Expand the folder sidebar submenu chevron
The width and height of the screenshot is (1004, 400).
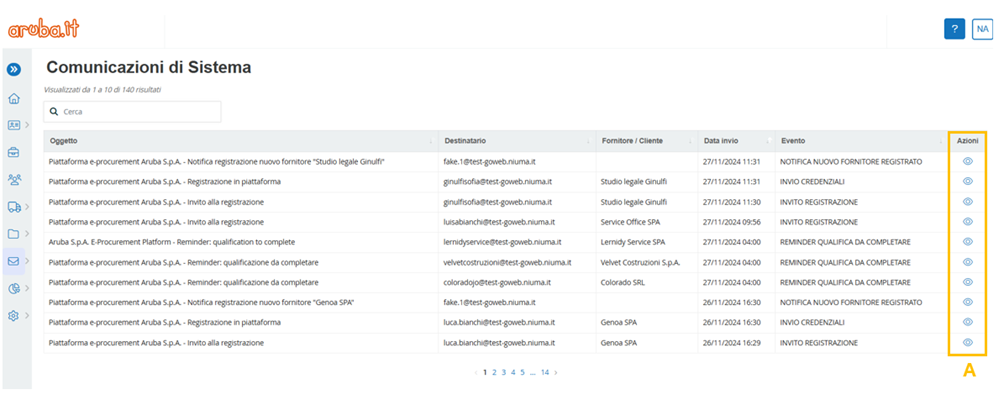click(x=27, y=234)
